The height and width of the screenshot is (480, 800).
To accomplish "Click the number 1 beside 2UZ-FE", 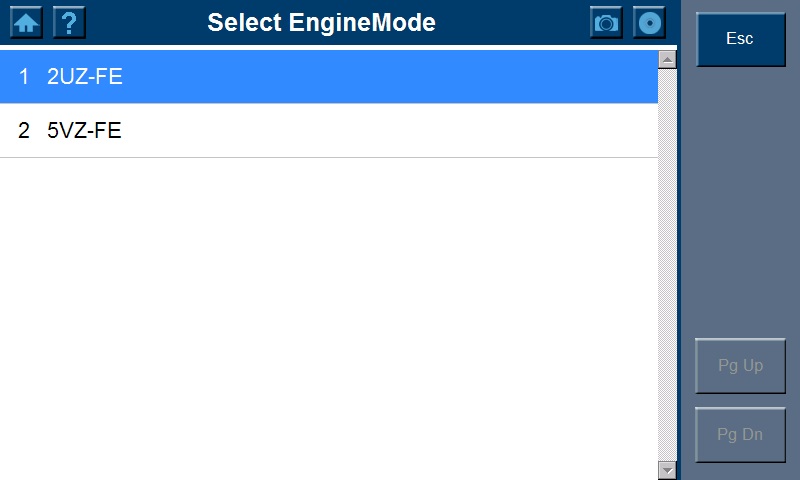I will (24, 77).
